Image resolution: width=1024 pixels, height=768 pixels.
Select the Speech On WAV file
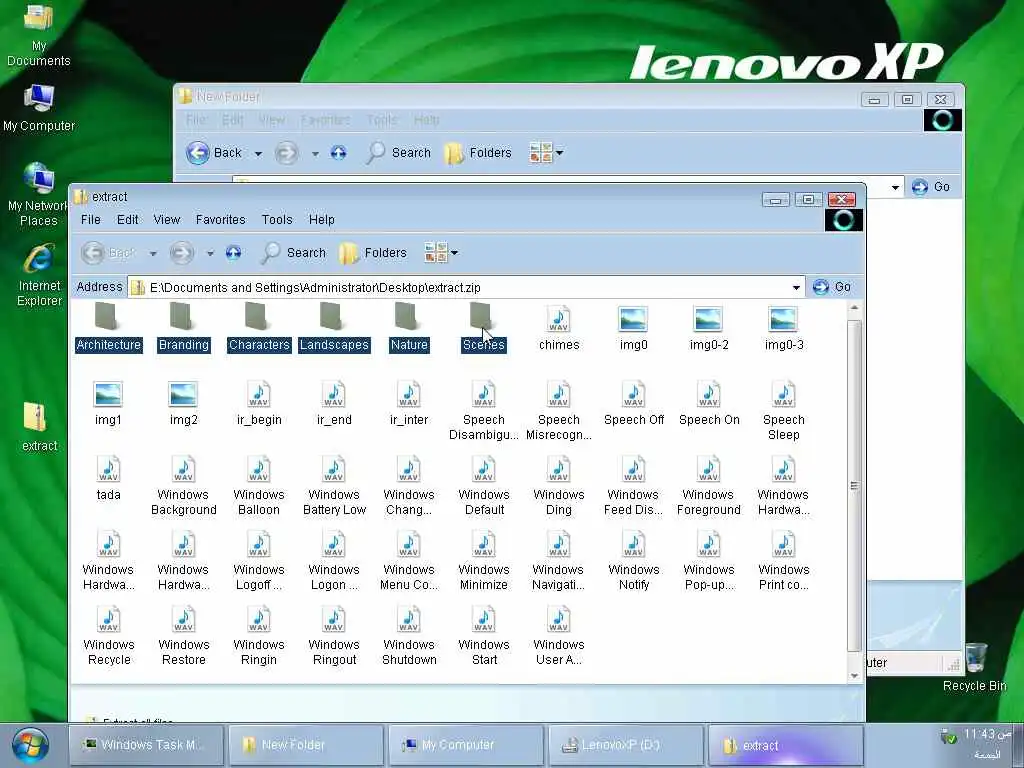pos(709,404)
